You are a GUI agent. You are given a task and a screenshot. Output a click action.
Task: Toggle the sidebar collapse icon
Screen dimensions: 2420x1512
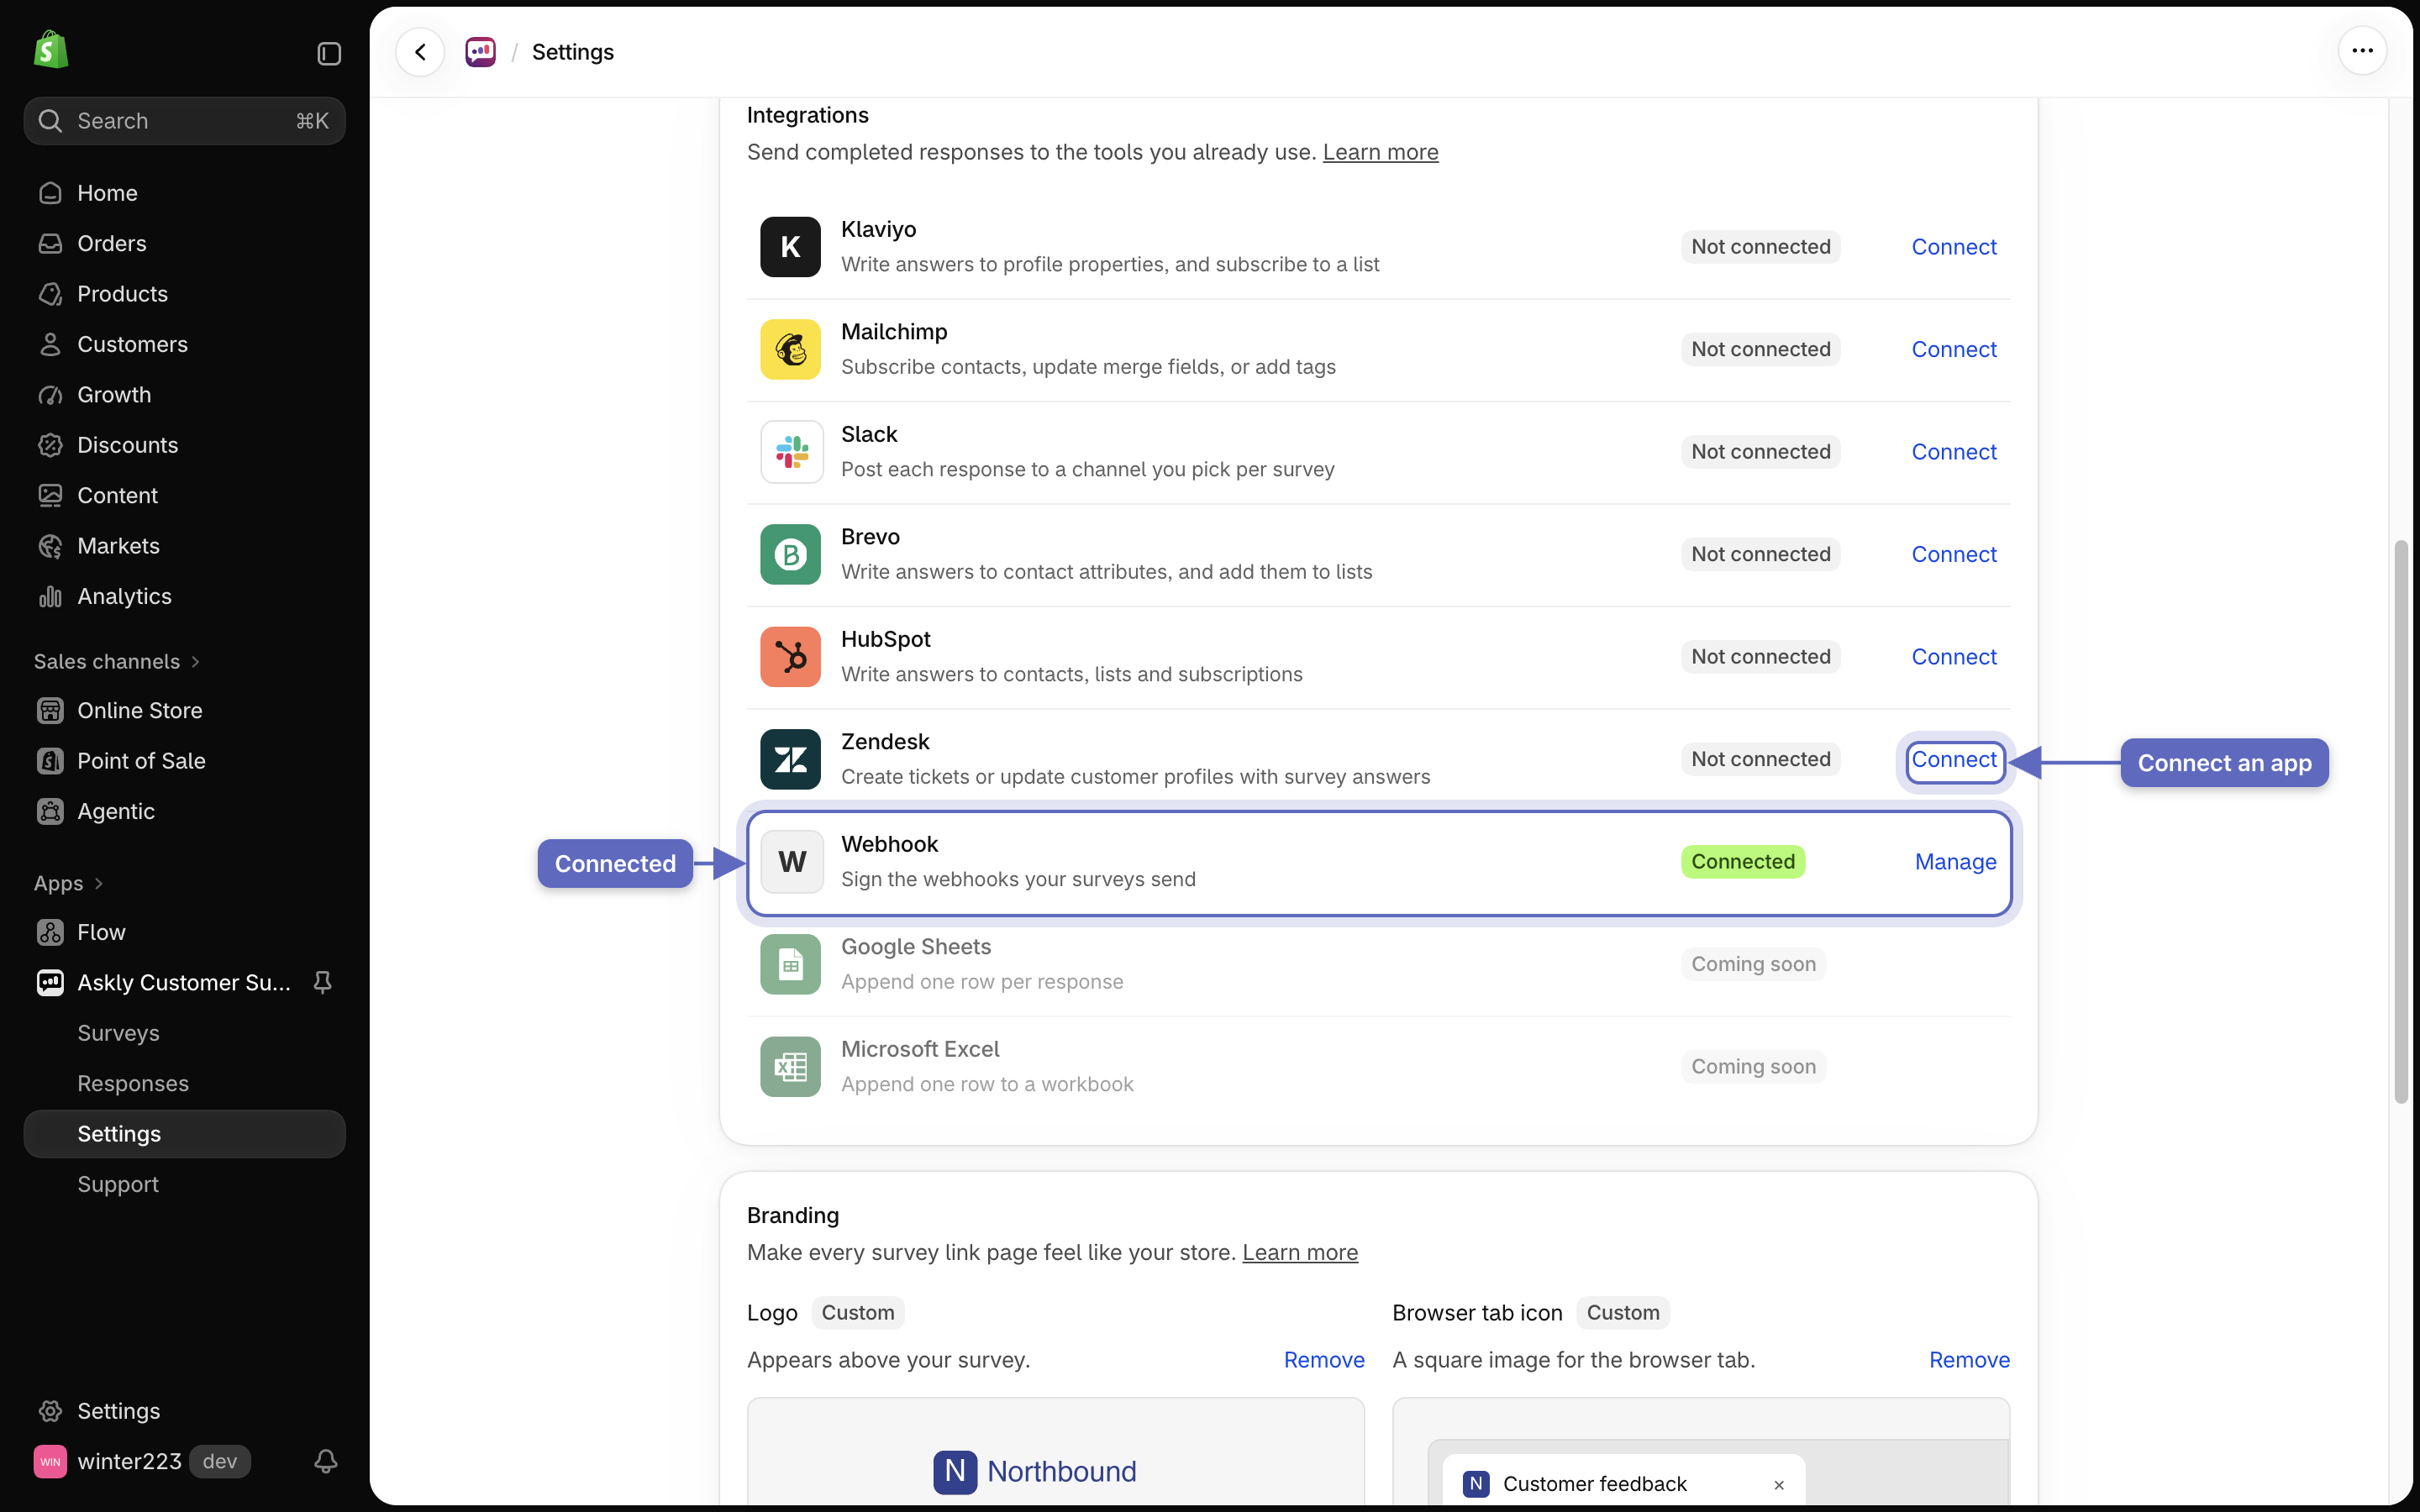329,53
